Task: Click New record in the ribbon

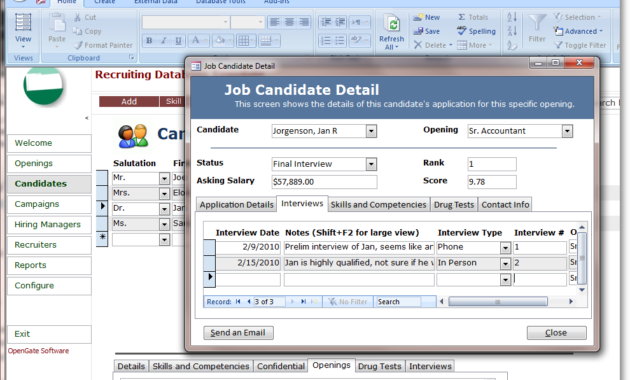Action: point(427,17)
